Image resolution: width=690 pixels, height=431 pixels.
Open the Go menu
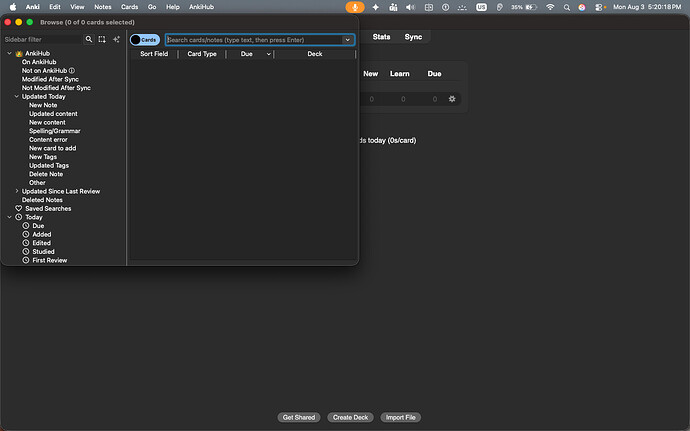click(152, 7)
